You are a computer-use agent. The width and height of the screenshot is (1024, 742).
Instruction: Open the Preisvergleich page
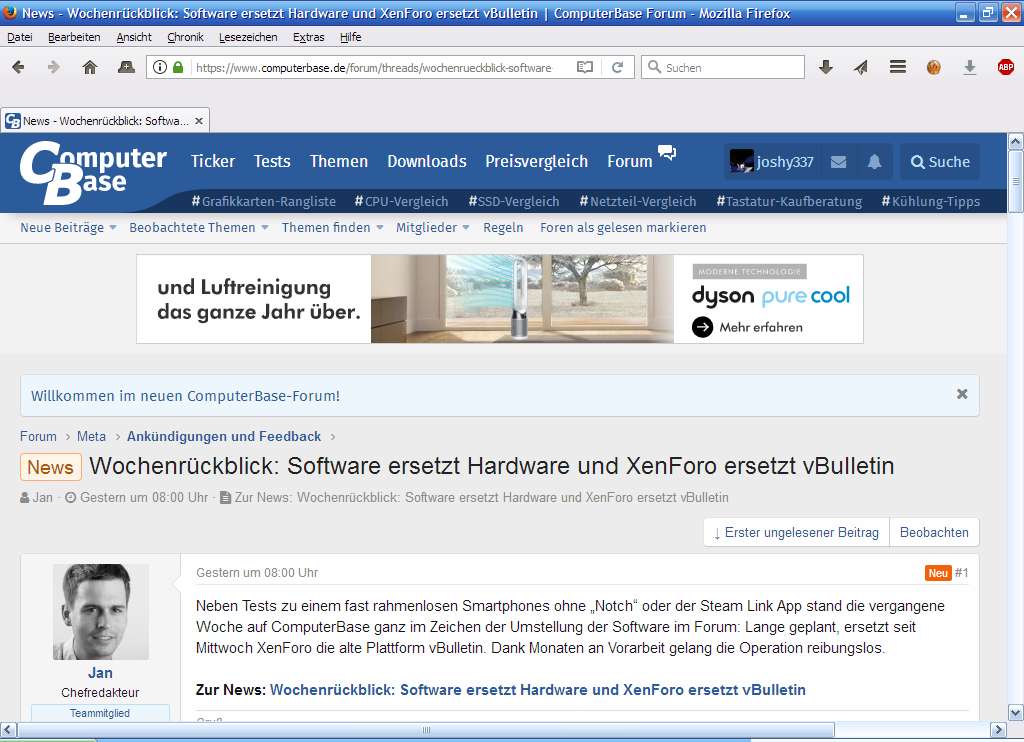coord(537,161)
